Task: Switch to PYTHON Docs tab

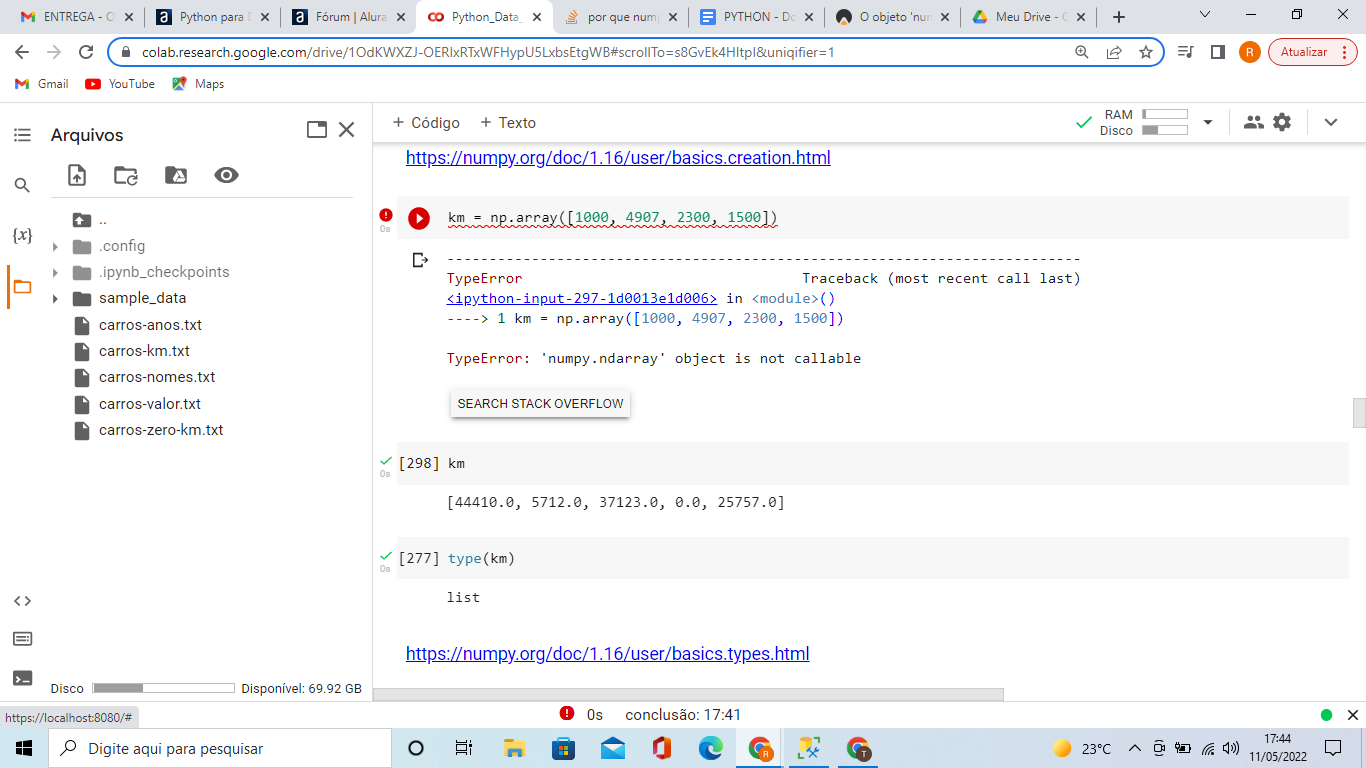Action: [756, 17]
